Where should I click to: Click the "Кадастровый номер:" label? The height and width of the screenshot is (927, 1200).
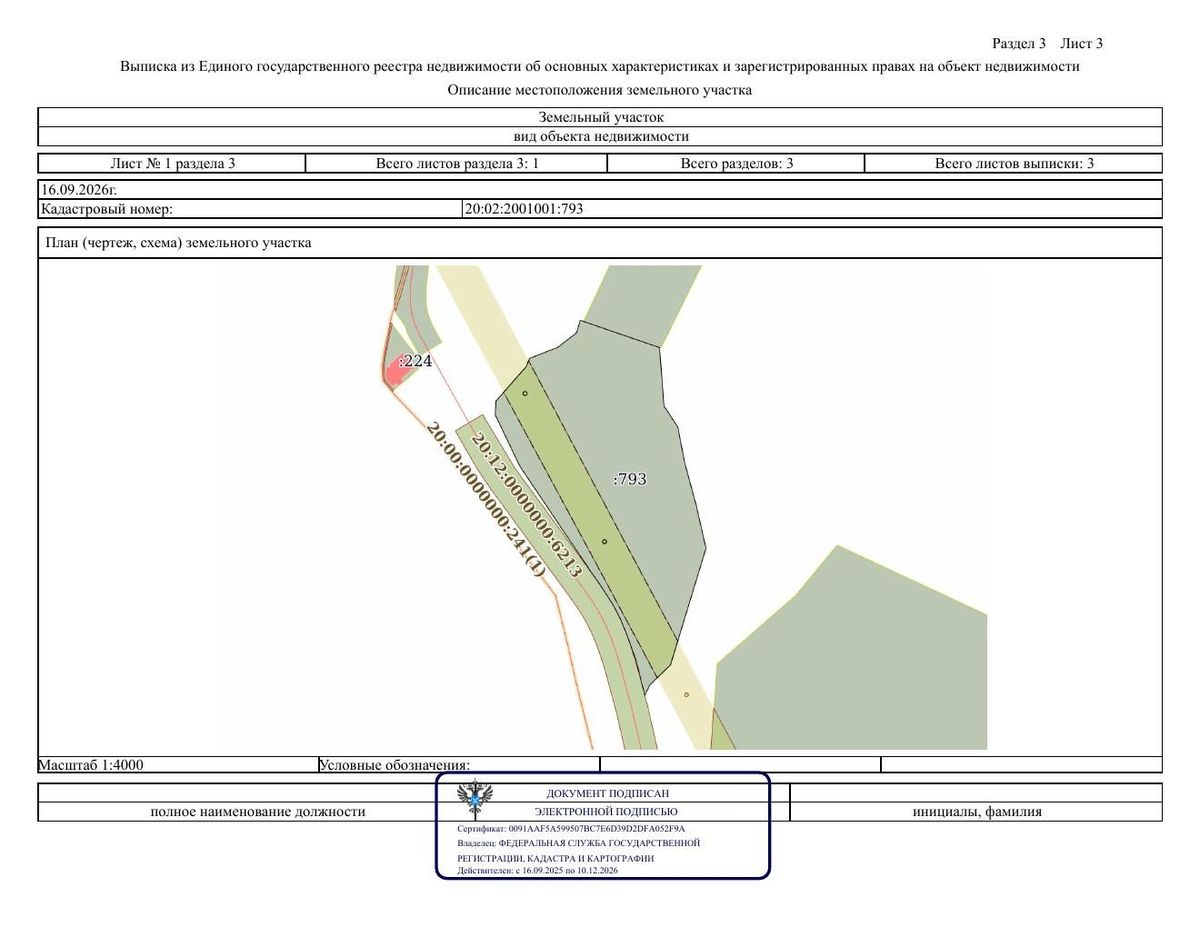[x=107, y=209]
